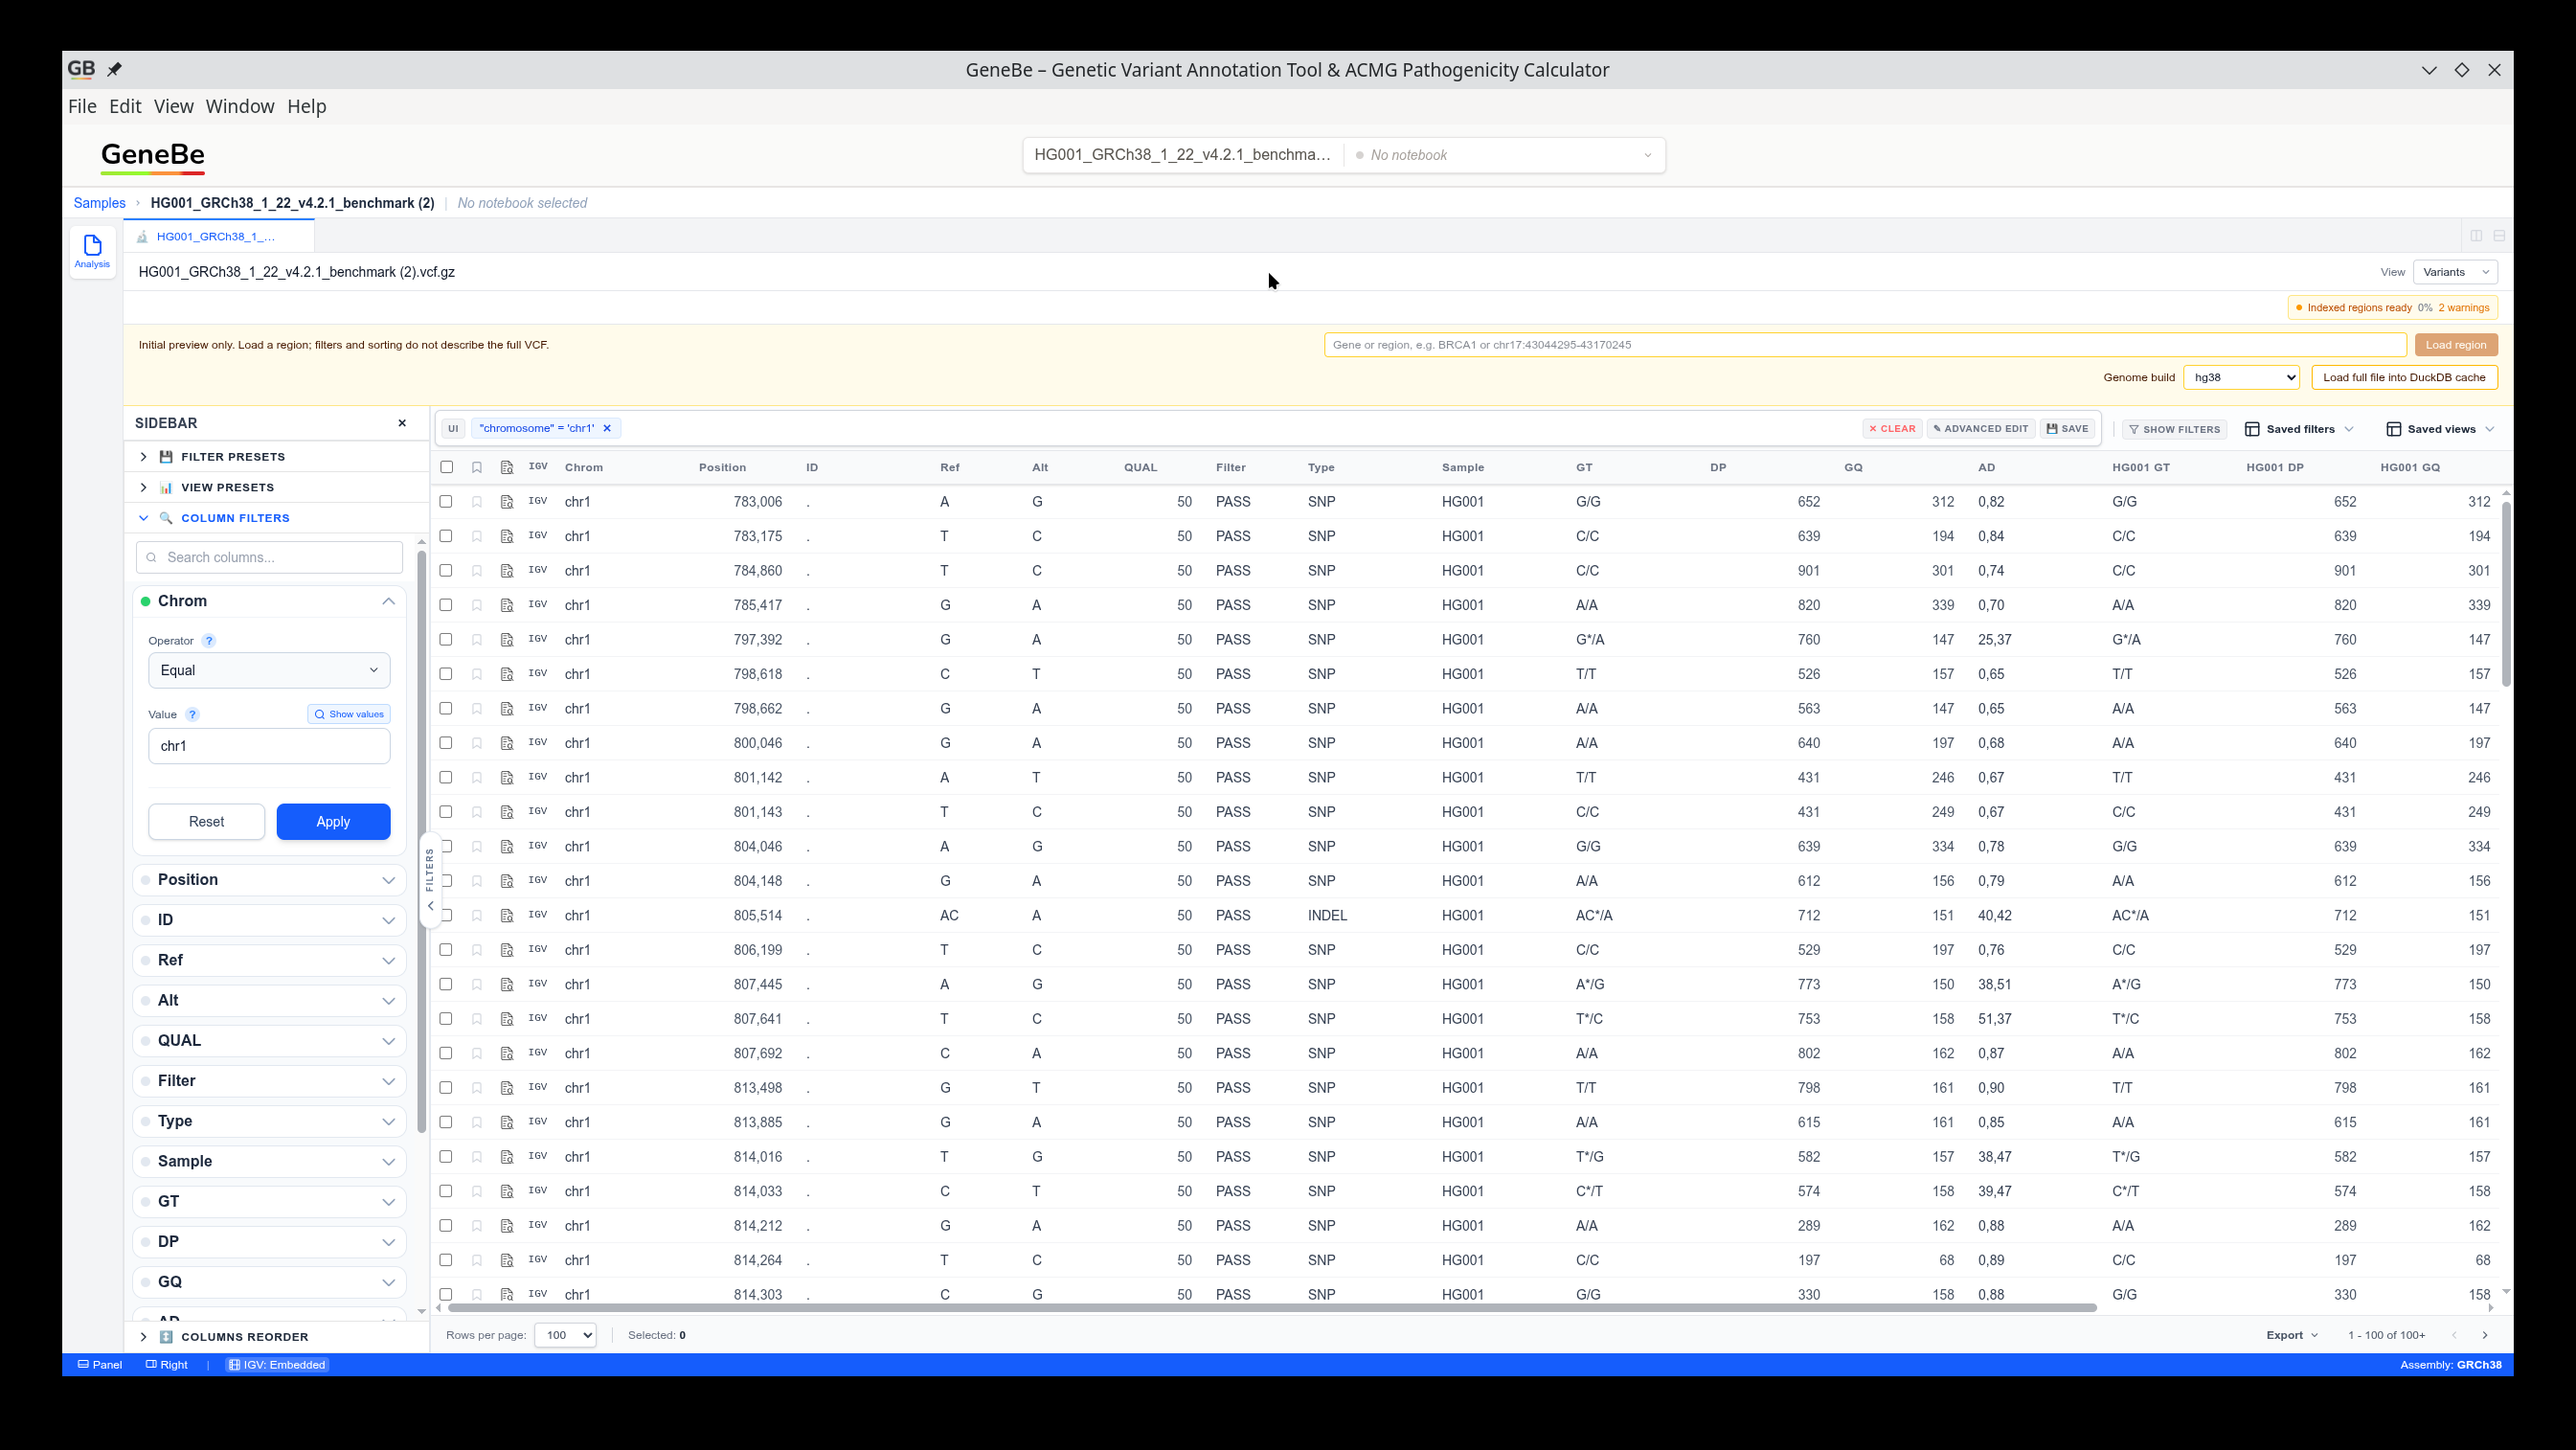Viewport: 2576px width, 1450px height.
Task: Expand the Position column filter
Action: click(269, 880)
